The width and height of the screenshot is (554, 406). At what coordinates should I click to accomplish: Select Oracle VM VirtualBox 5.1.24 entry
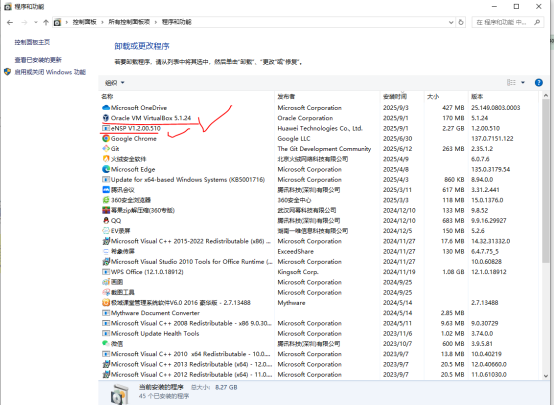(x=319, y=118)
